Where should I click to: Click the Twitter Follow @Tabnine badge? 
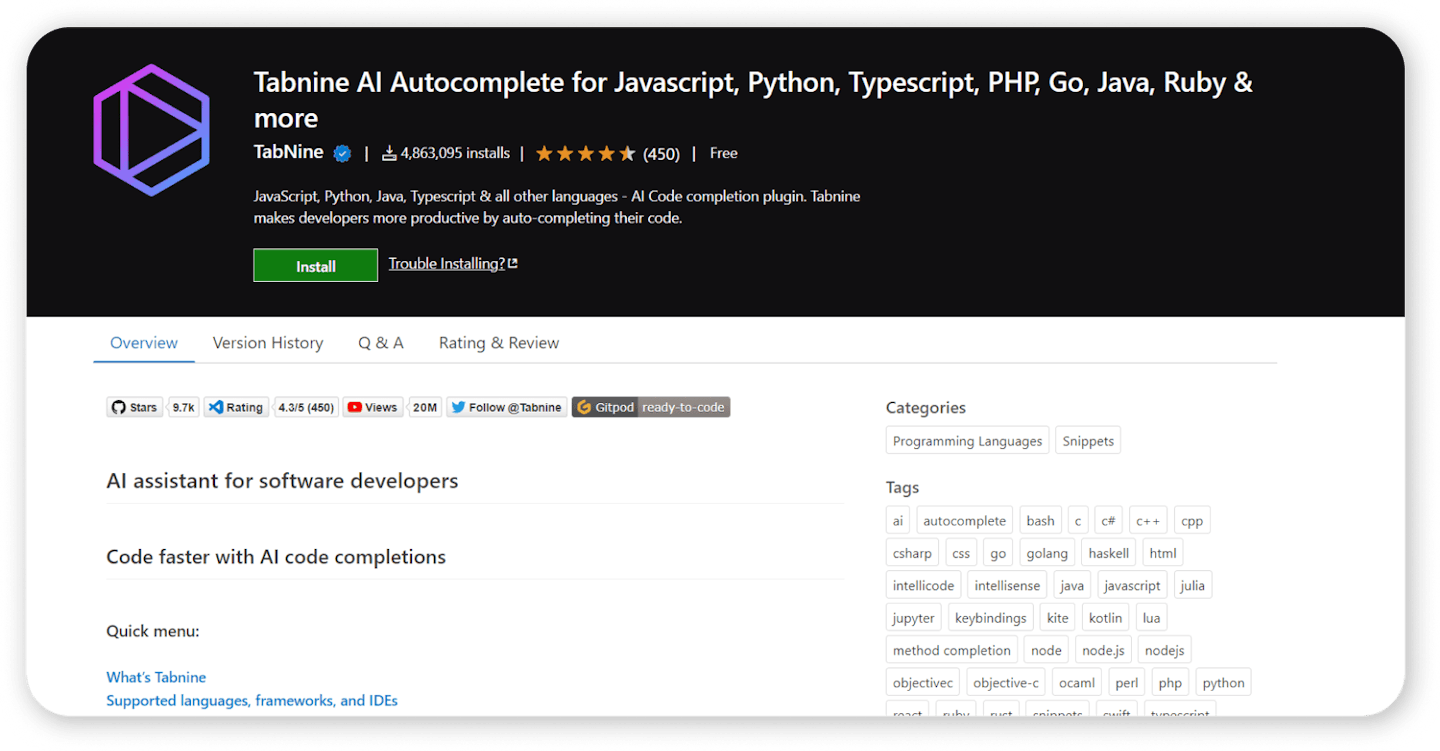click(x=506, y=407)
